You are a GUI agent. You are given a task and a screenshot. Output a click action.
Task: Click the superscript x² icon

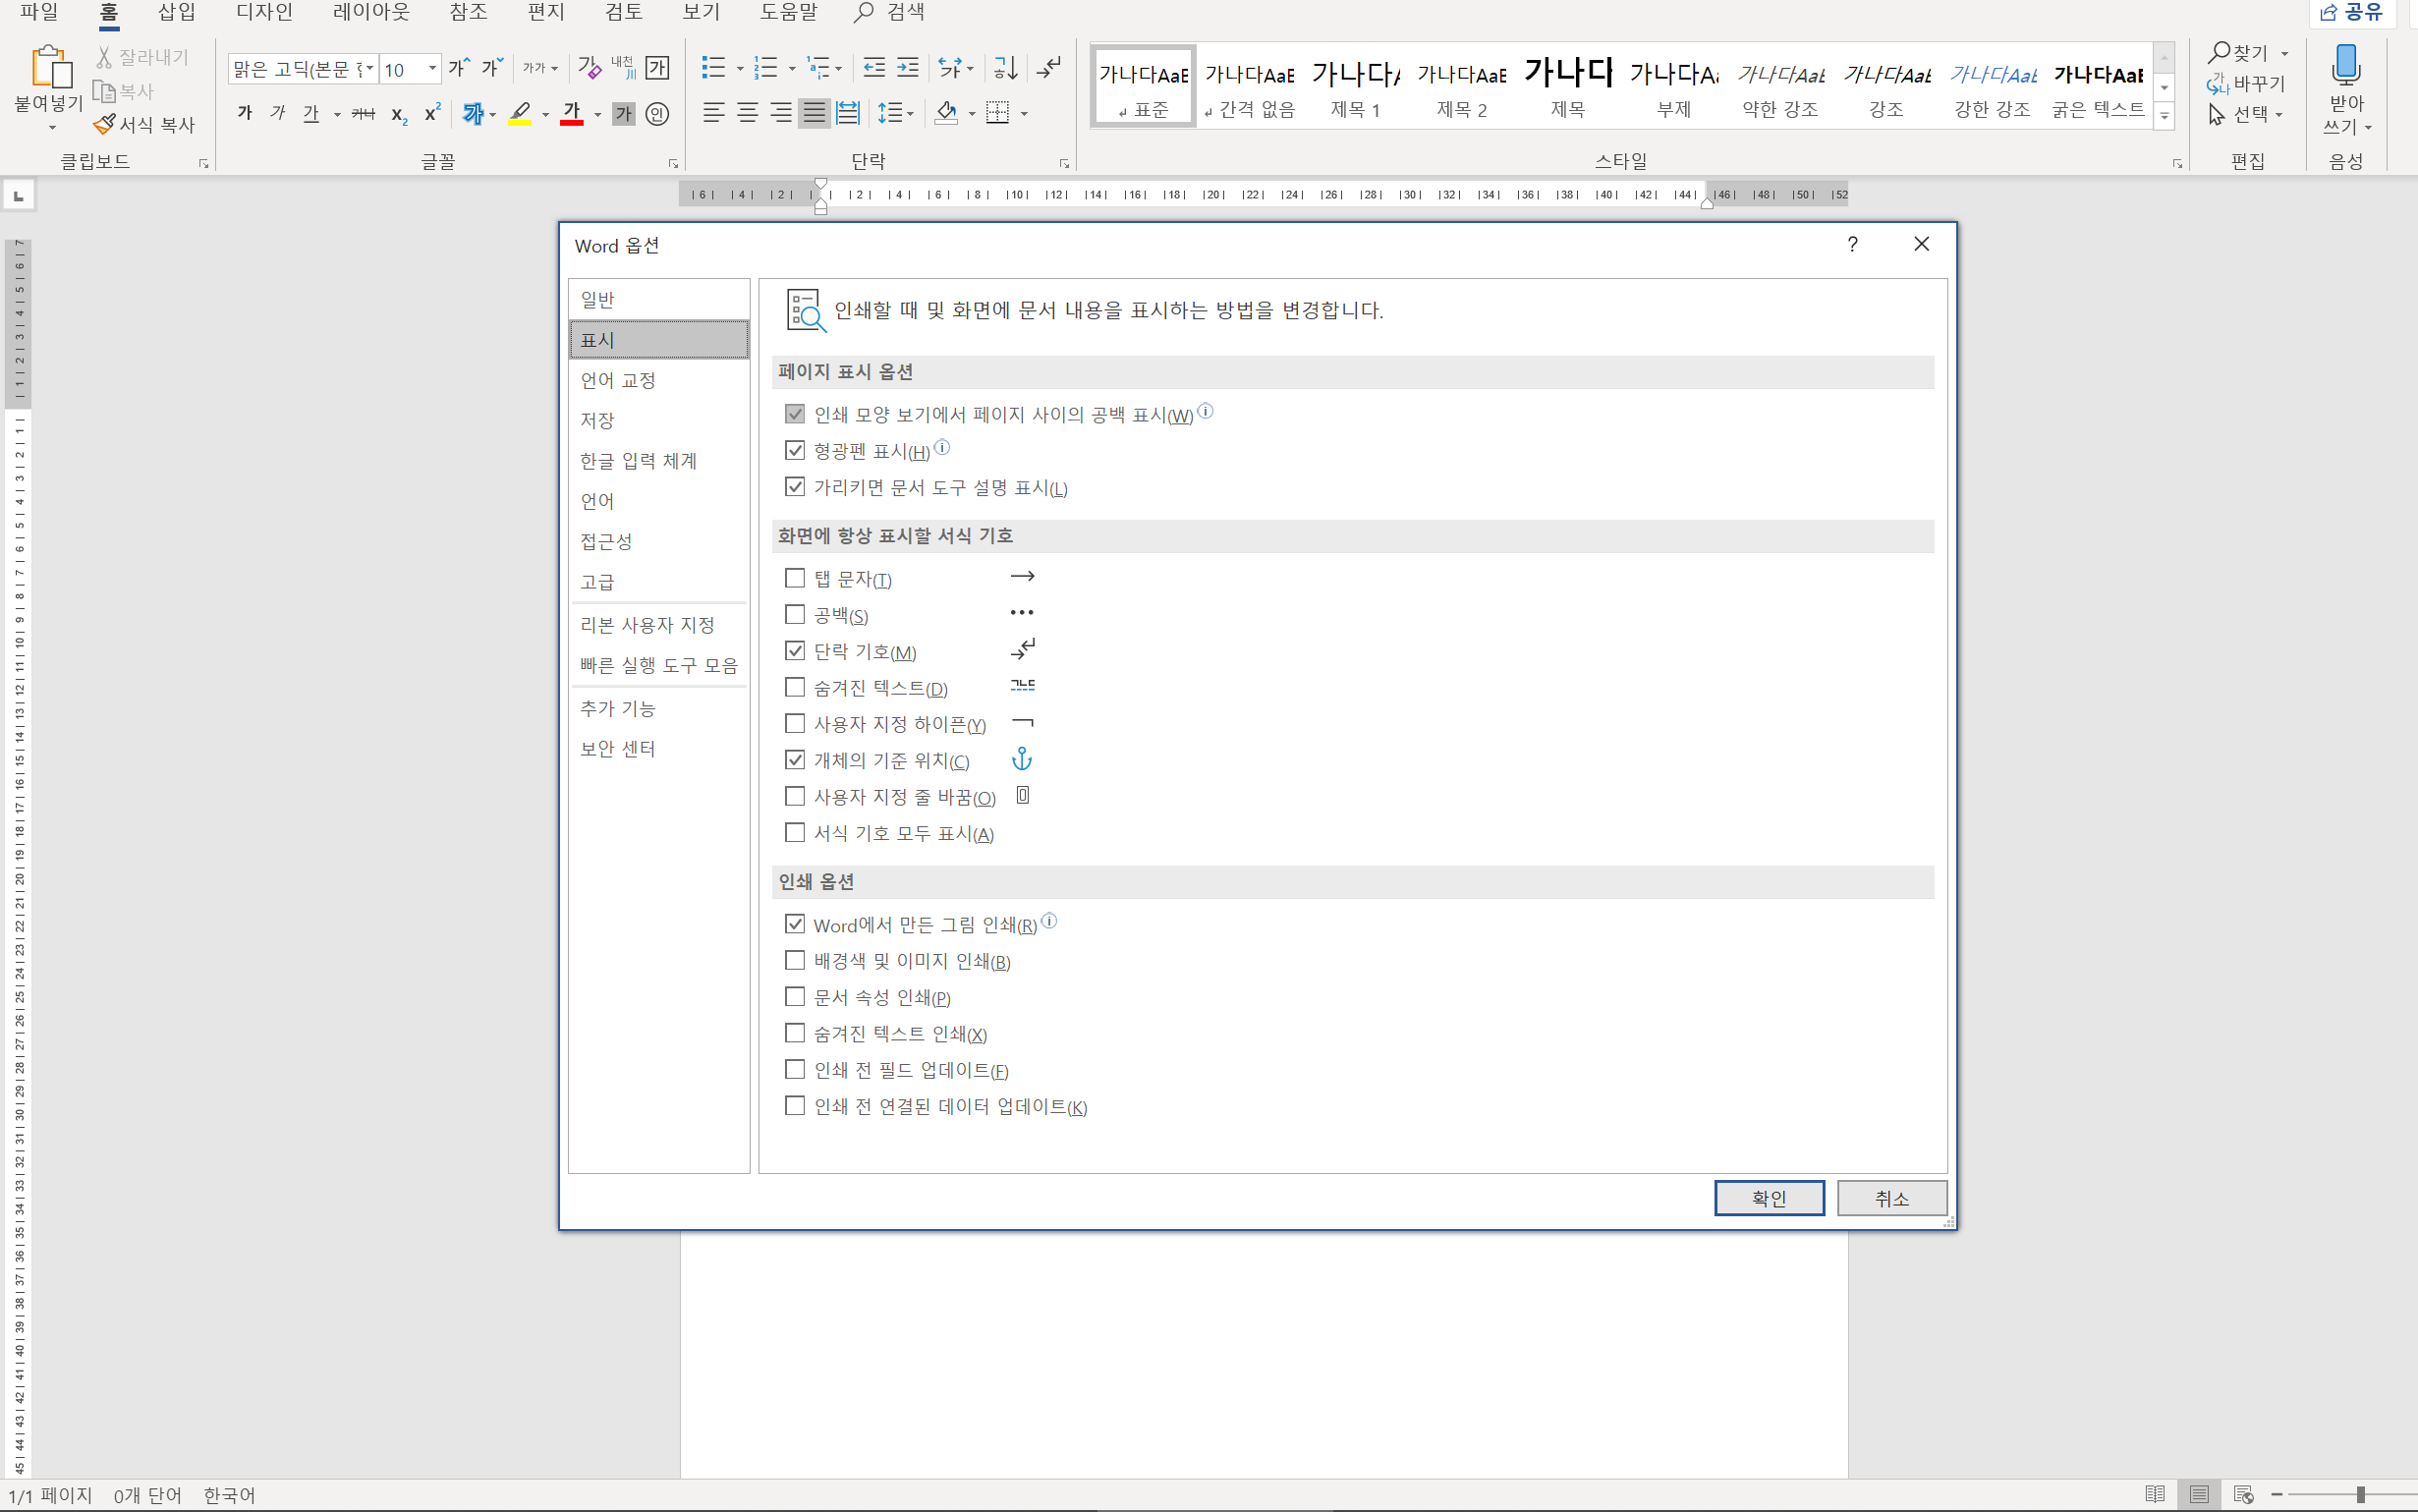click(432, 113)
